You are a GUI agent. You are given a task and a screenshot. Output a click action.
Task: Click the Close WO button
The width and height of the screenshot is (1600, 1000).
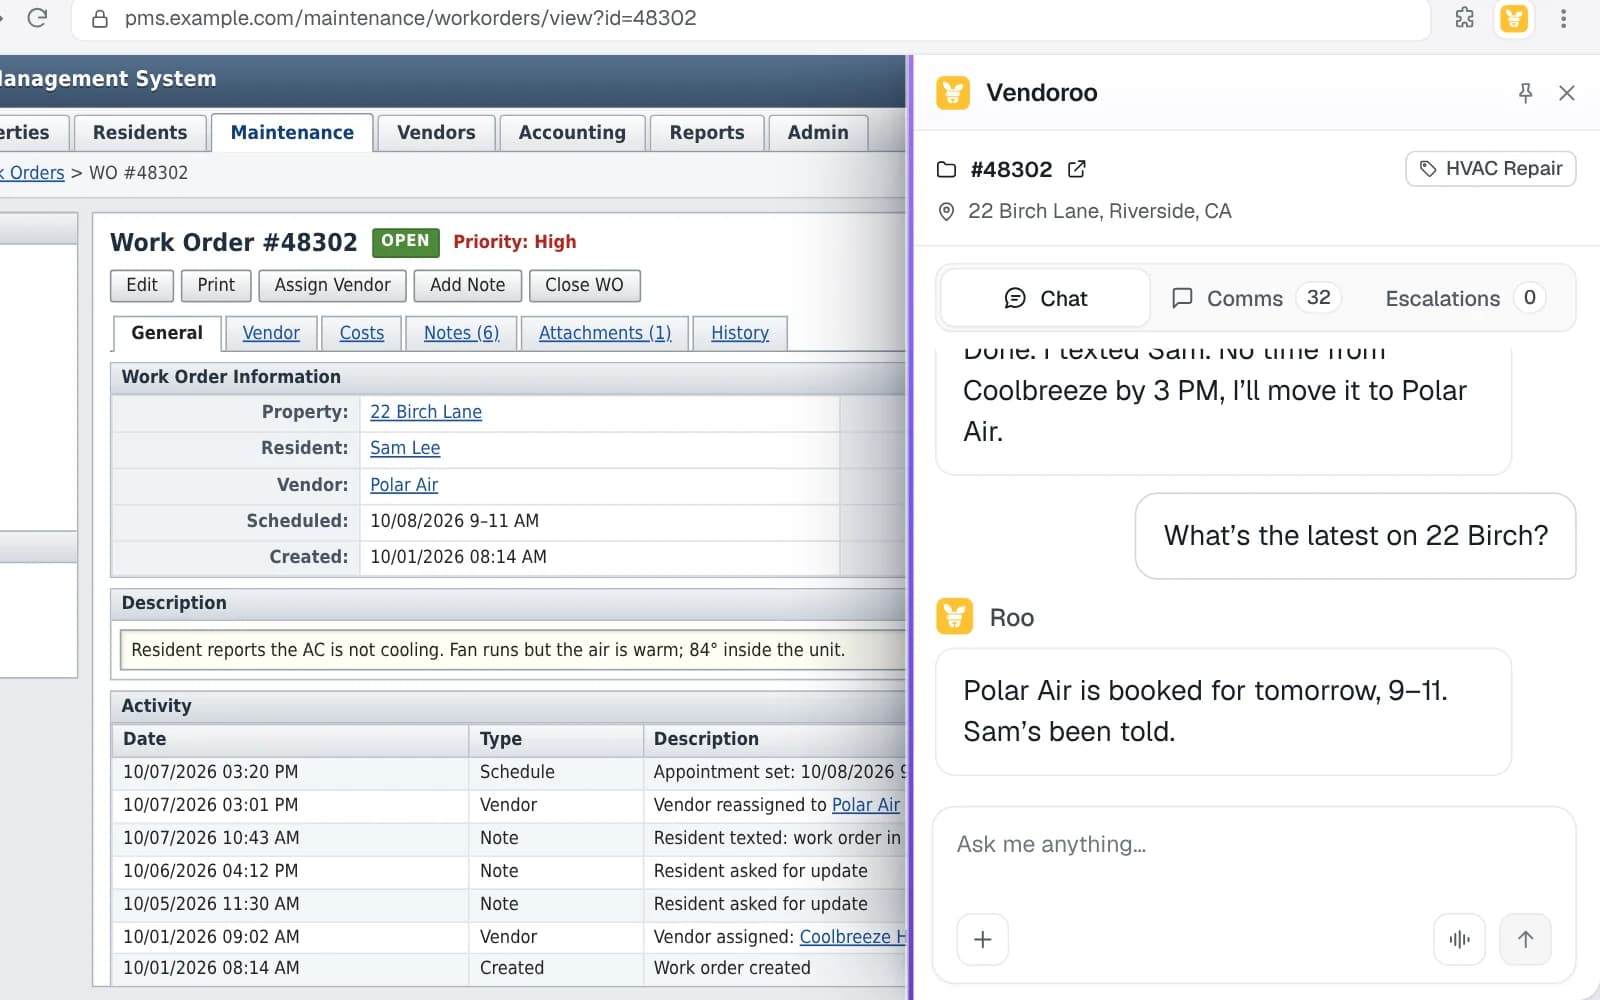[584, 285]
